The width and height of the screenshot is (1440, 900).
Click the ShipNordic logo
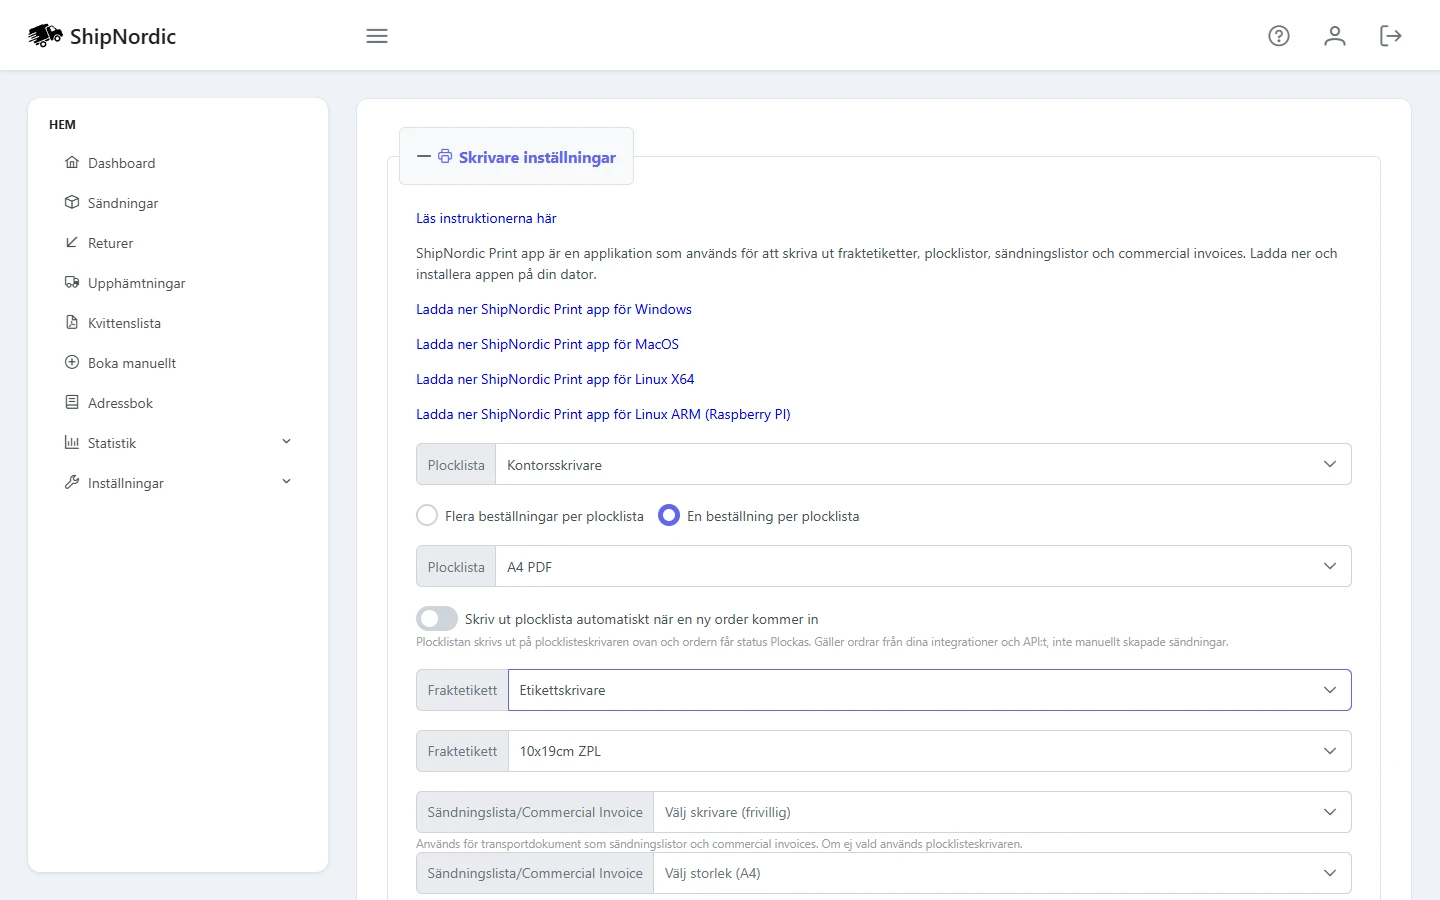pos(102,36)
